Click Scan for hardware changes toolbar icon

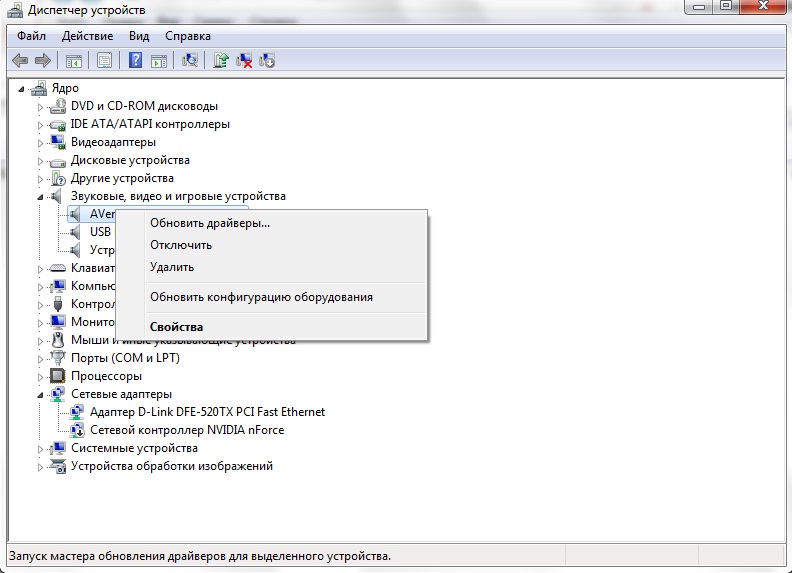point(190,61)
